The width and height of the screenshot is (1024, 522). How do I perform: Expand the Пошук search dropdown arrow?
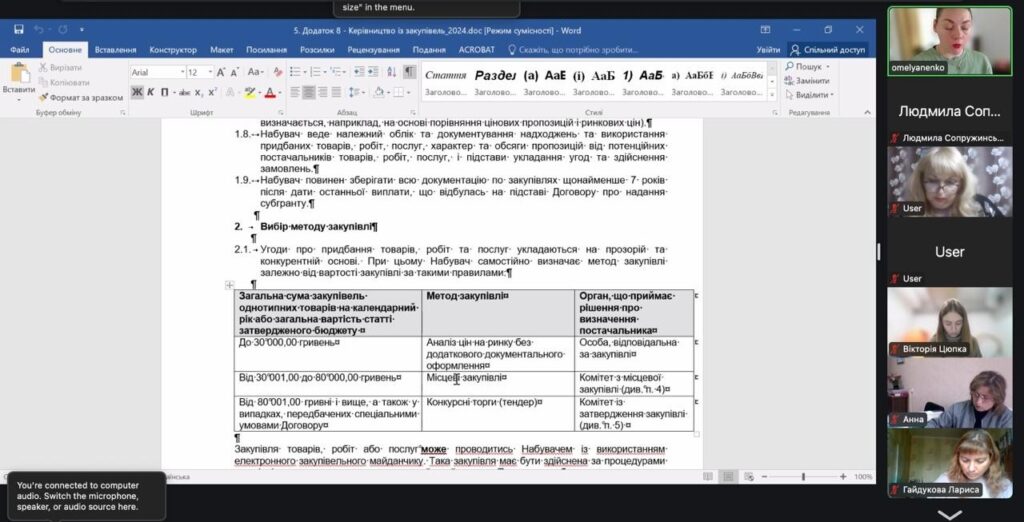[x=829, y=67]
